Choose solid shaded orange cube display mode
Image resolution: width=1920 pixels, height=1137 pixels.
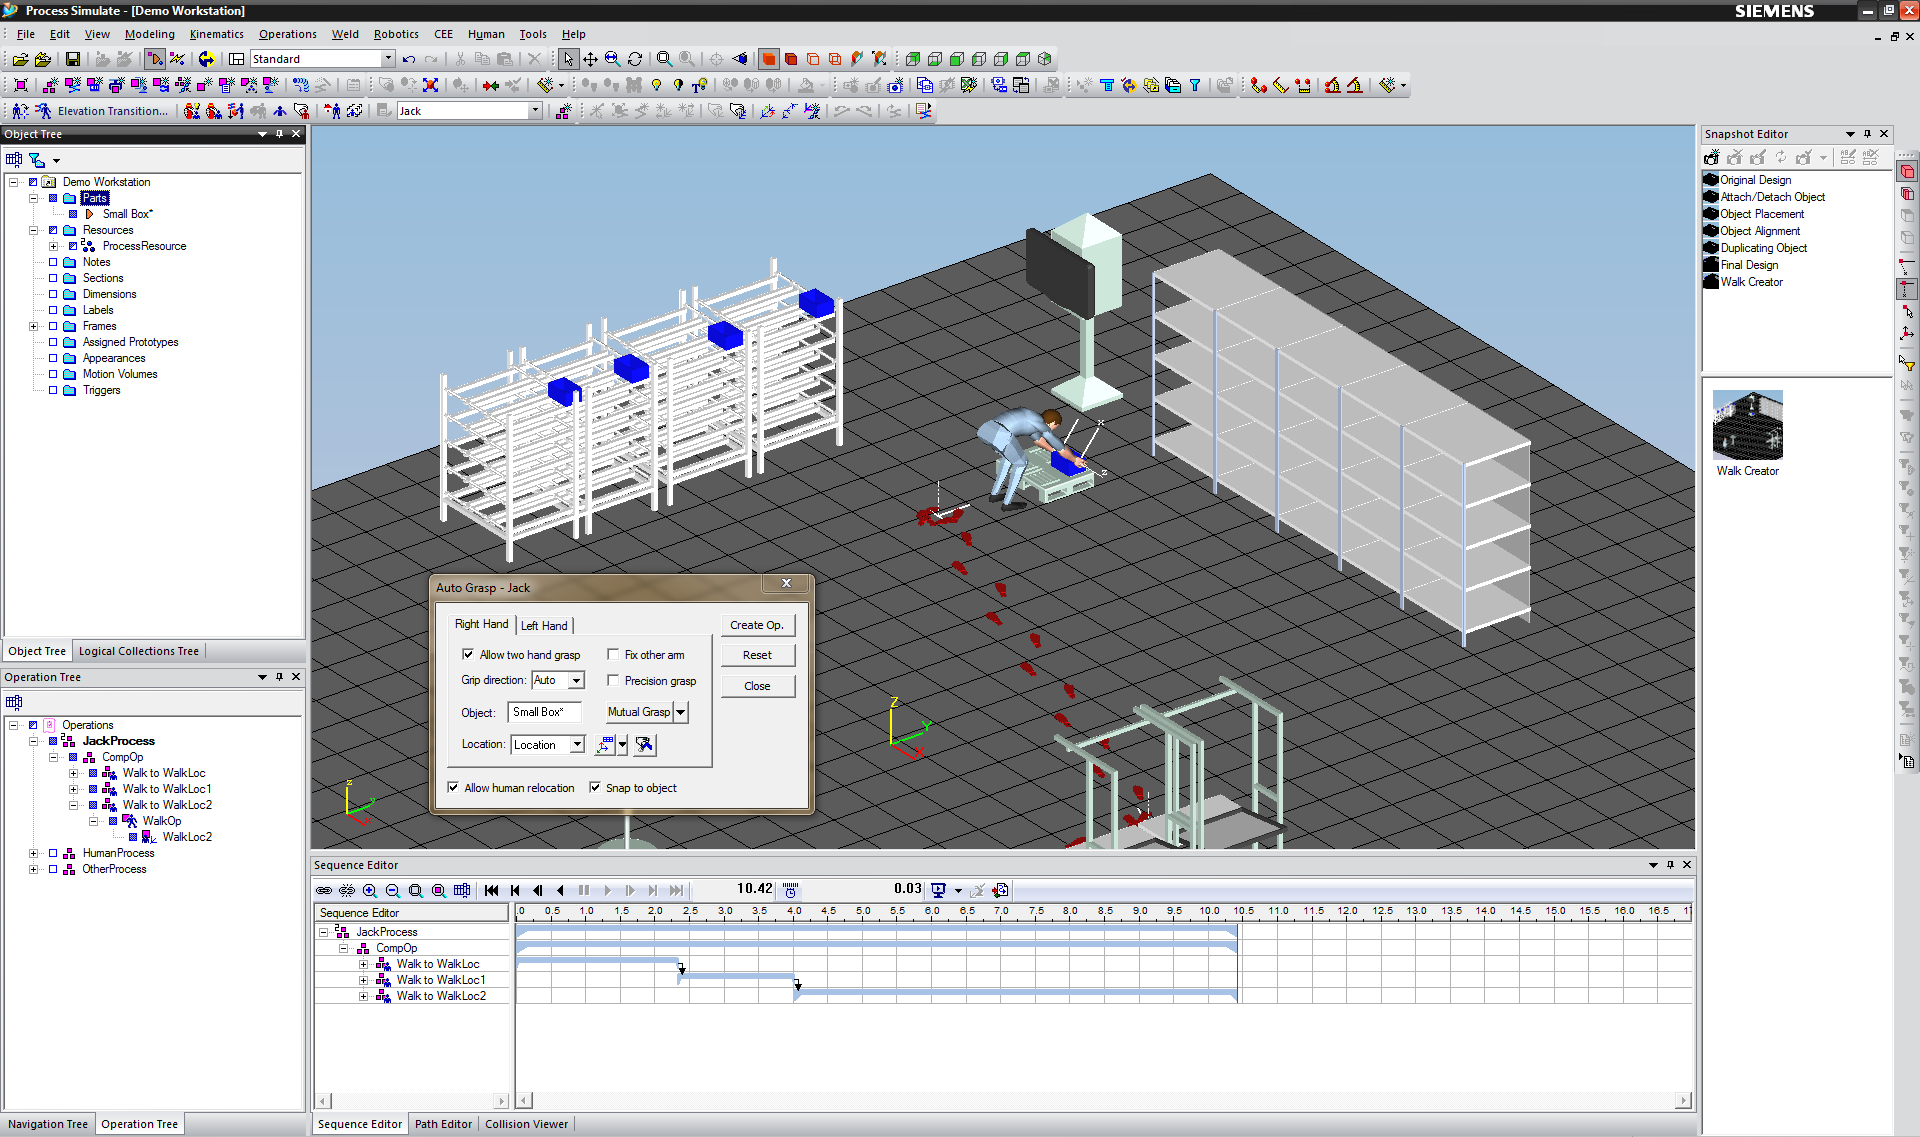pos(769,60)
